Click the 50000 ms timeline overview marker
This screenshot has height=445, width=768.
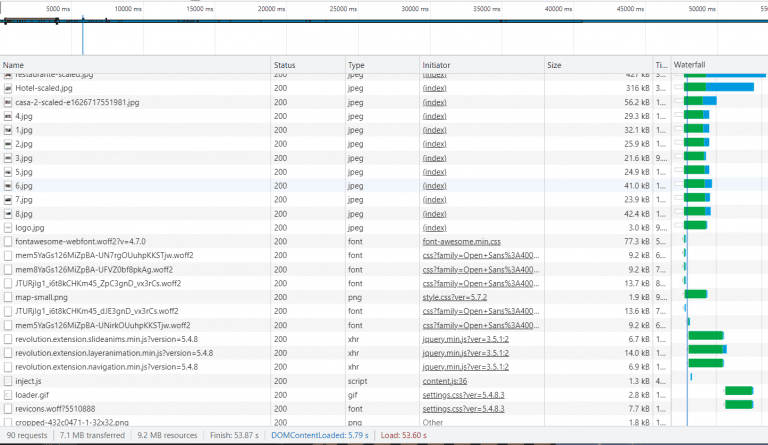click(702, 9)
